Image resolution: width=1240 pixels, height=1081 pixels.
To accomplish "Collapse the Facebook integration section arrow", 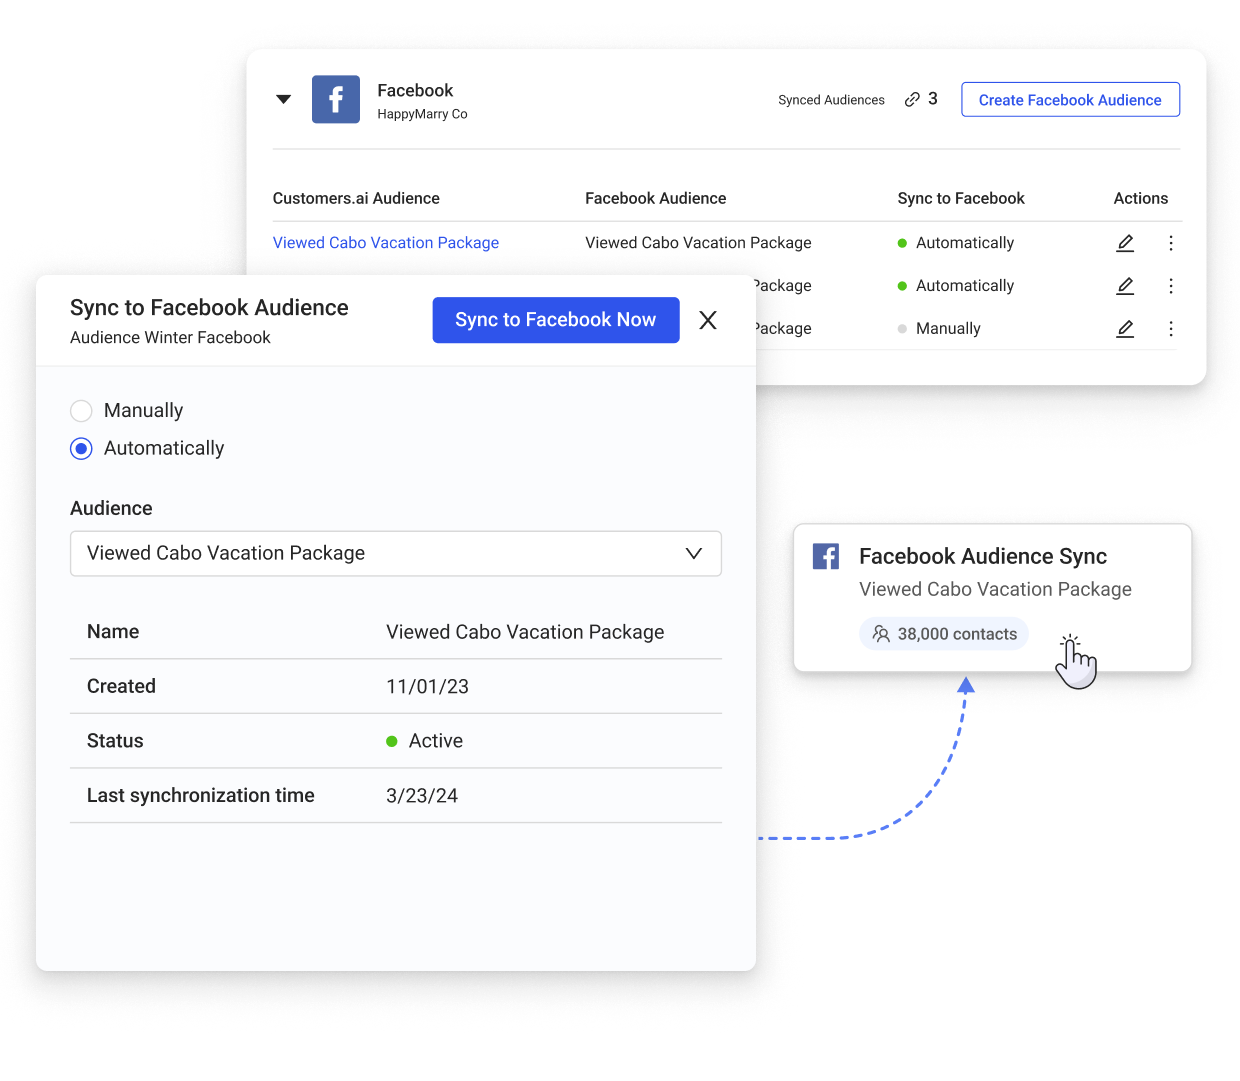I will 284,99.
